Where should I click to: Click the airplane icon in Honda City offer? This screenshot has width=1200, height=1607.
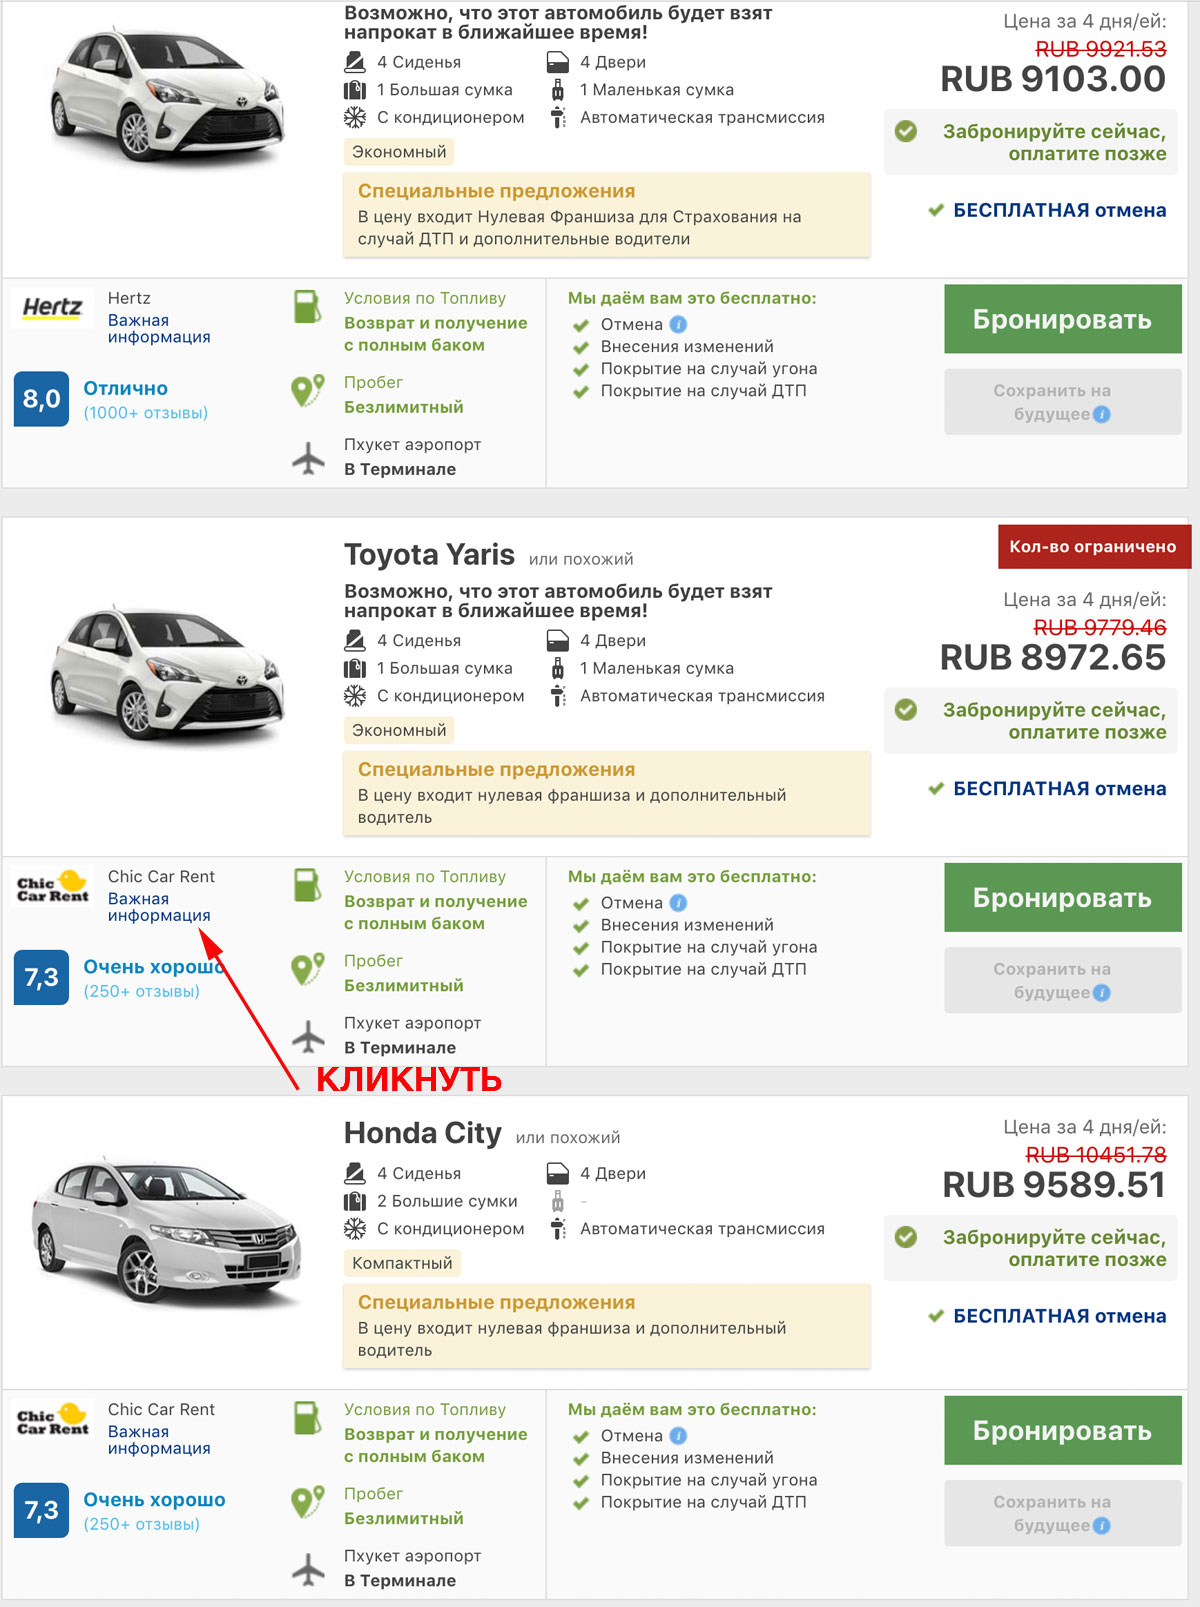(x=308, y=1568)
